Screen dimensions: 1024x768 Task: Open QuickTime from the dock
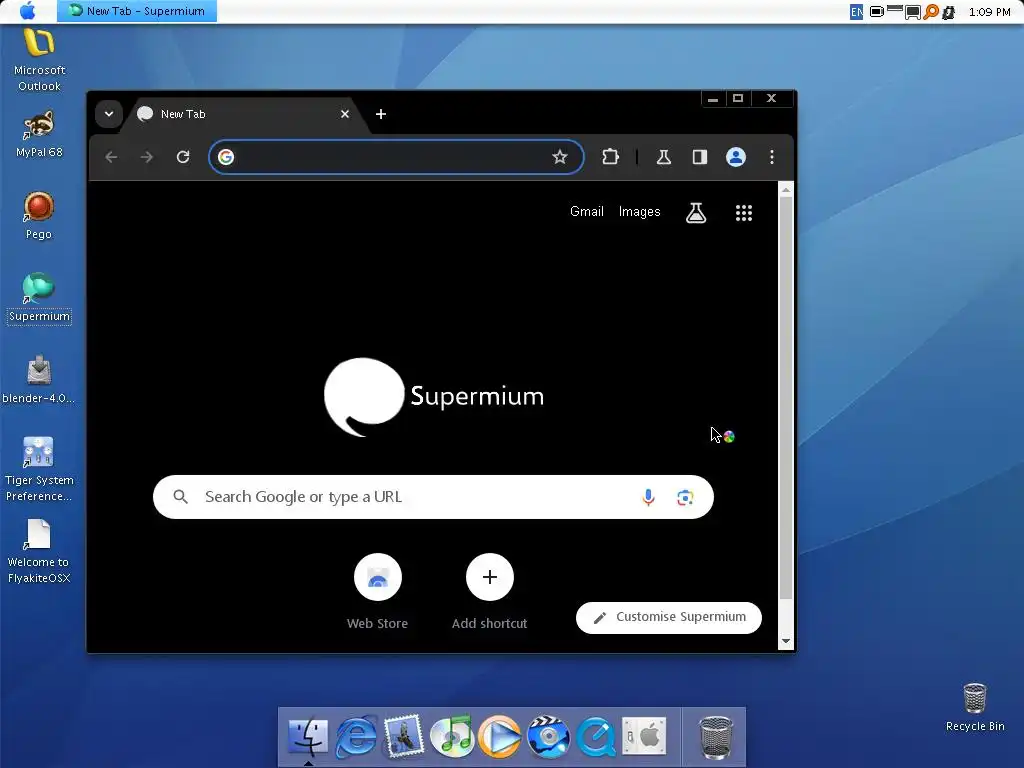(596, 737)
